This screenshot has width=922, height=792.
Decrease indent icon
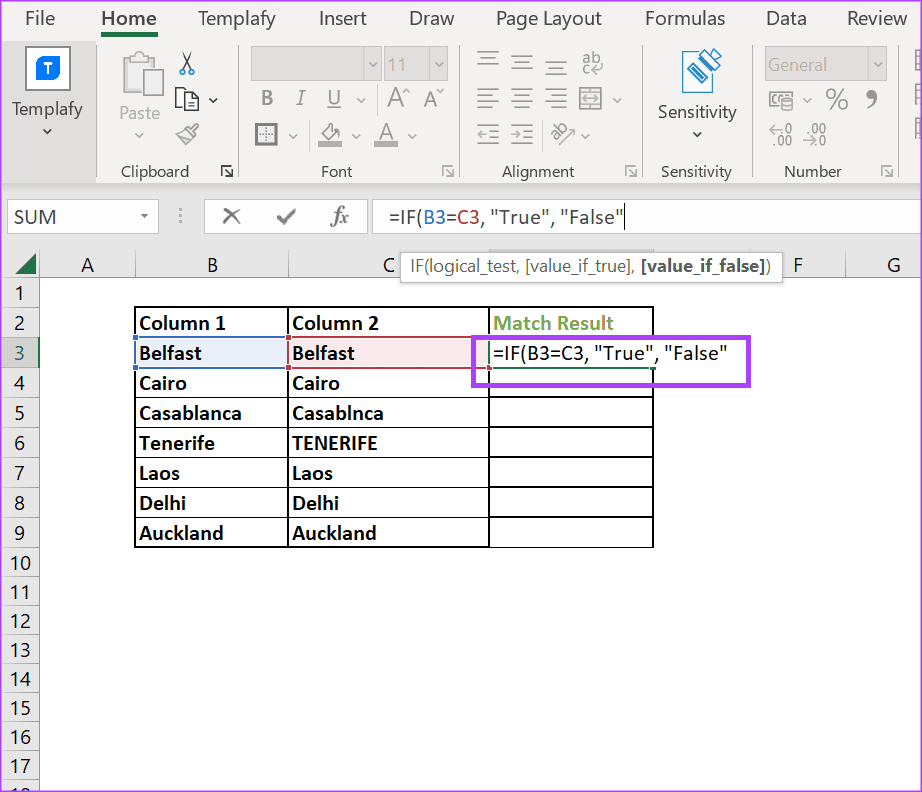(487, 135)
